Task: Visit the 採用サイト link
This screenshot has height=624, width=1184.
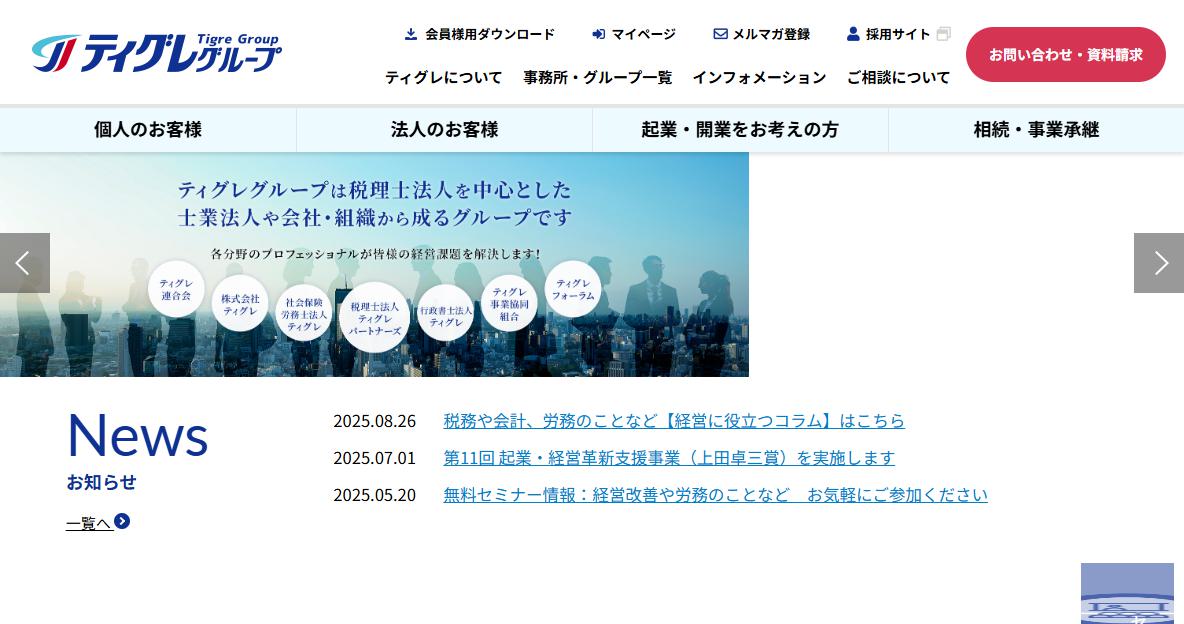Action: 898,34
